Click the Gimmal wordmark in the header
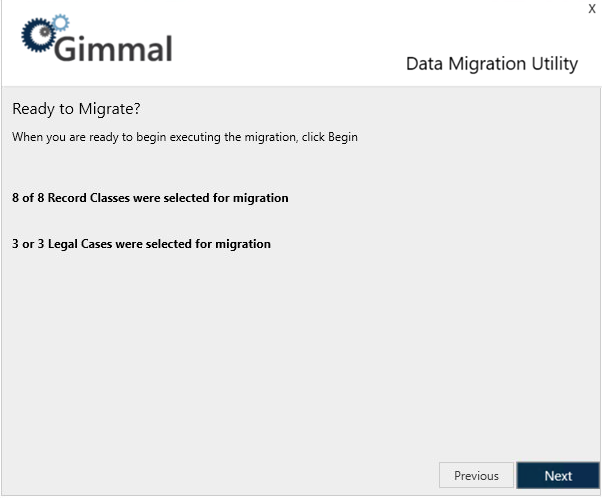The height and width of the screenshot is (500, 602). 113,47
